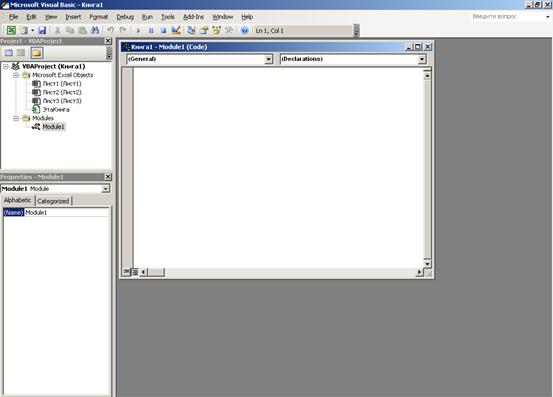Maximize the Книга1 - Module1 (Code) window
The image size is (553, 397).
pyautogui.click(x=418, y=47)
